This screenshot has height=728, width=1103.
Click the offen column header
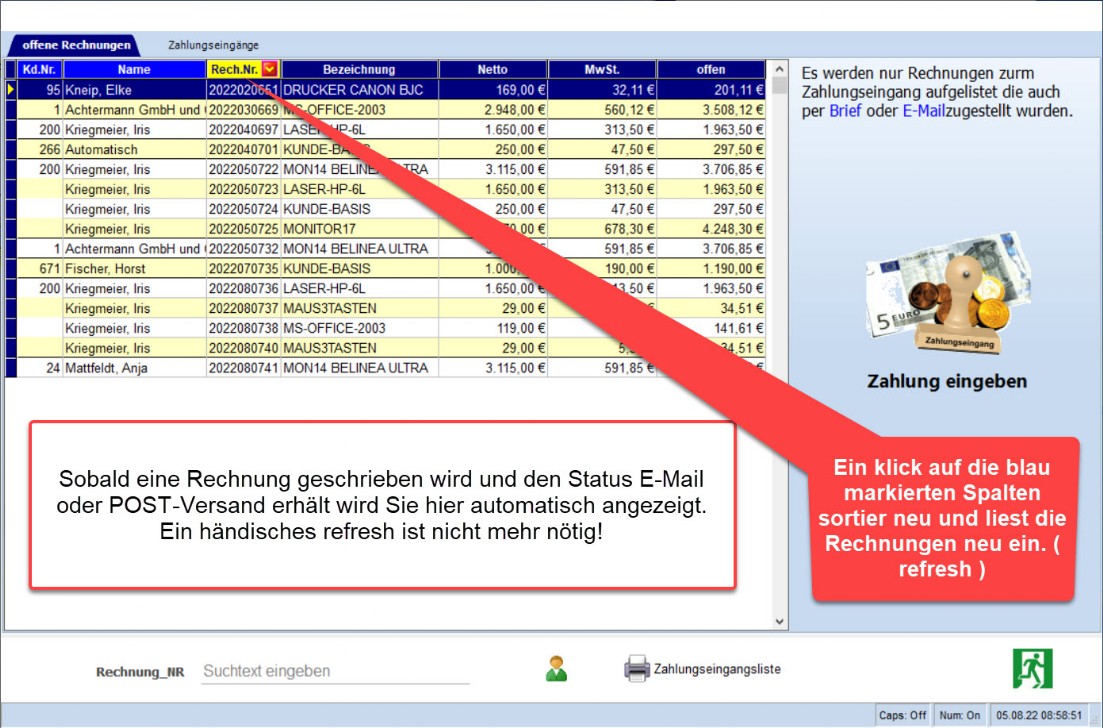[x=711, y=69]
